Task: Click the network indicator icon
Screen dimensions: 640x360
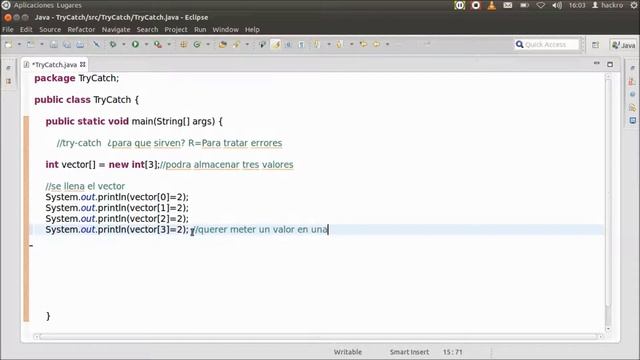Action: (540, 5)
